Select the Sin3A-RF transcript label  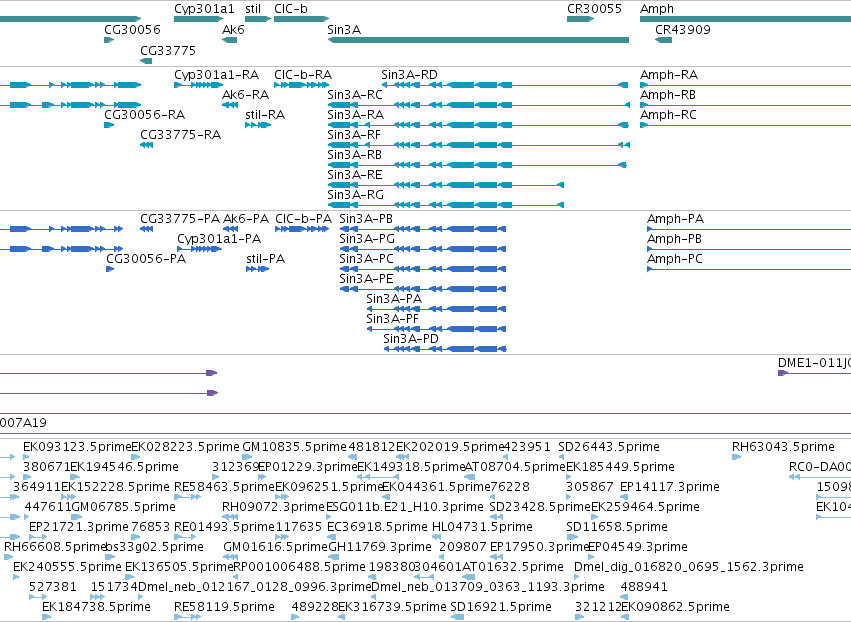tap(354, 135)
